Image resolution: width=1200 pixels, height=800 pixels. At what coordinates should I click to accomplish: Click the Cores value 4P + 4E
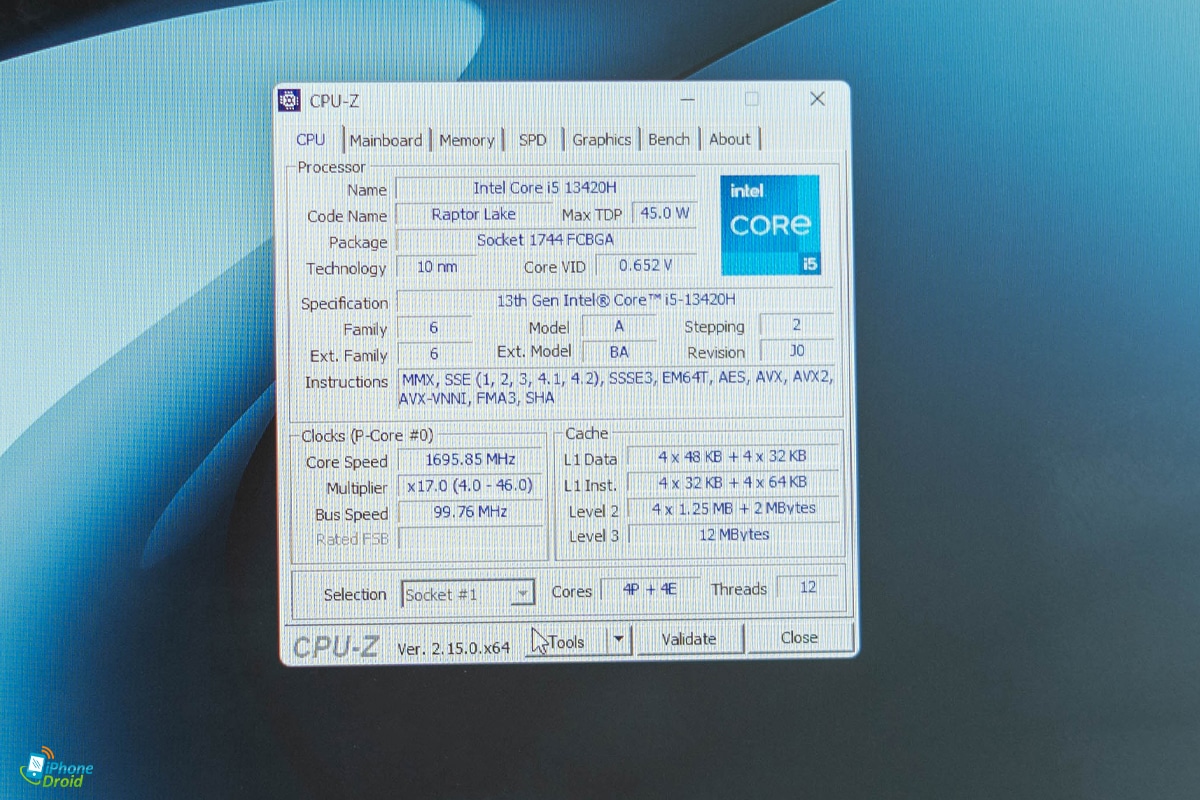(650, 589)
